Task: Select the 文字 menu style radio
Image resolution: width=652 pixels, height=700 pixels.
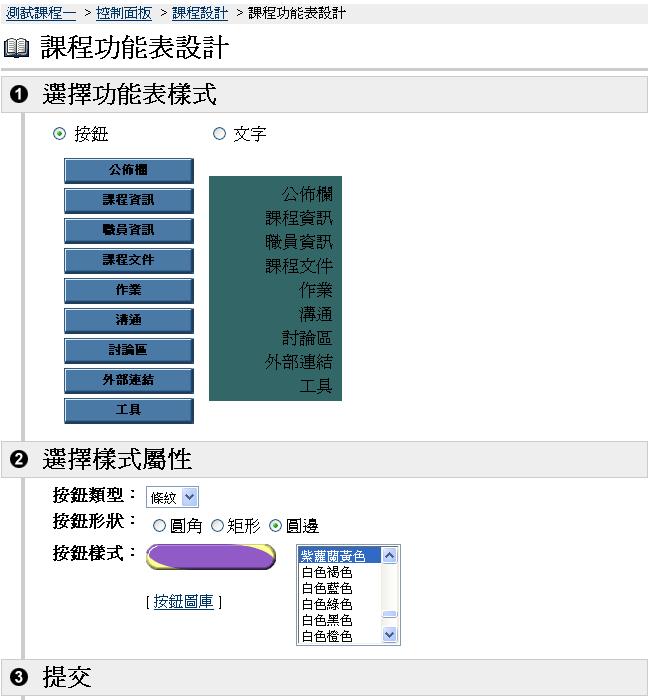Action: (x=220, y=134)
